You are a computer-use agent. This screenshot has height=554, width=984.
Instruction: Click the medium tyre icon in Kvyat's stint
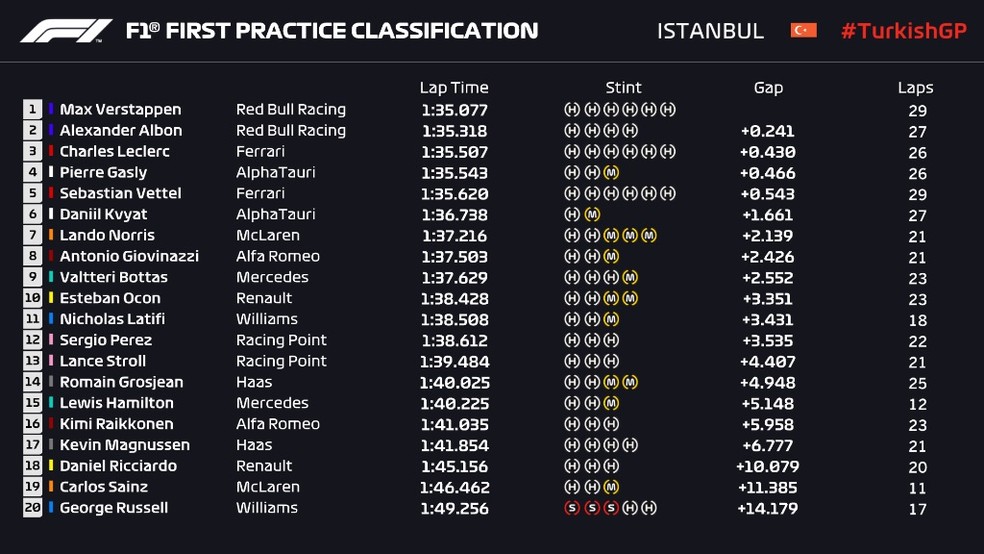[x=592, y=215]
